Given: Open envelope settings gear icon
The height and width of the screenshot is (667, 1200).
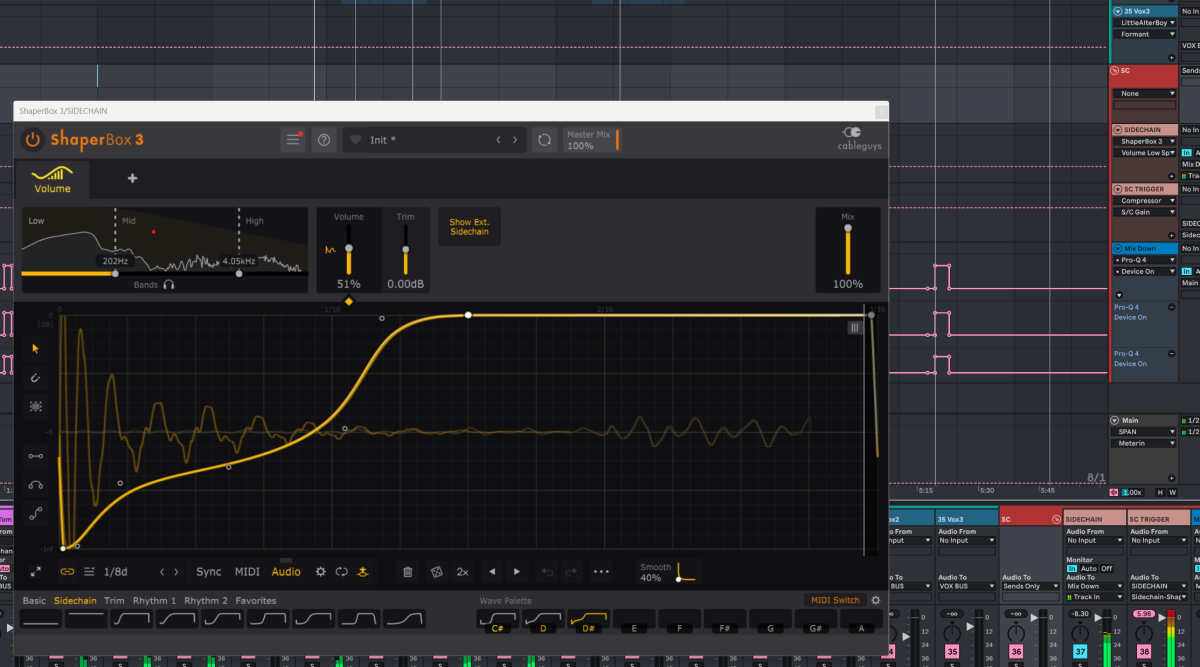Looking at the screenshot, I should point(321,572).
